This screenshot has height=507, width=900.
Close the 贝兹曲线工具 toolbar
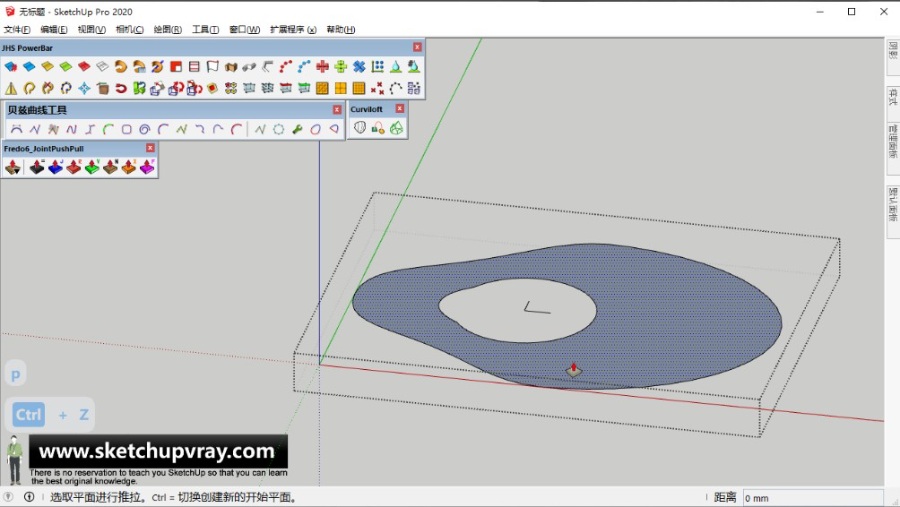click(337, 109)
